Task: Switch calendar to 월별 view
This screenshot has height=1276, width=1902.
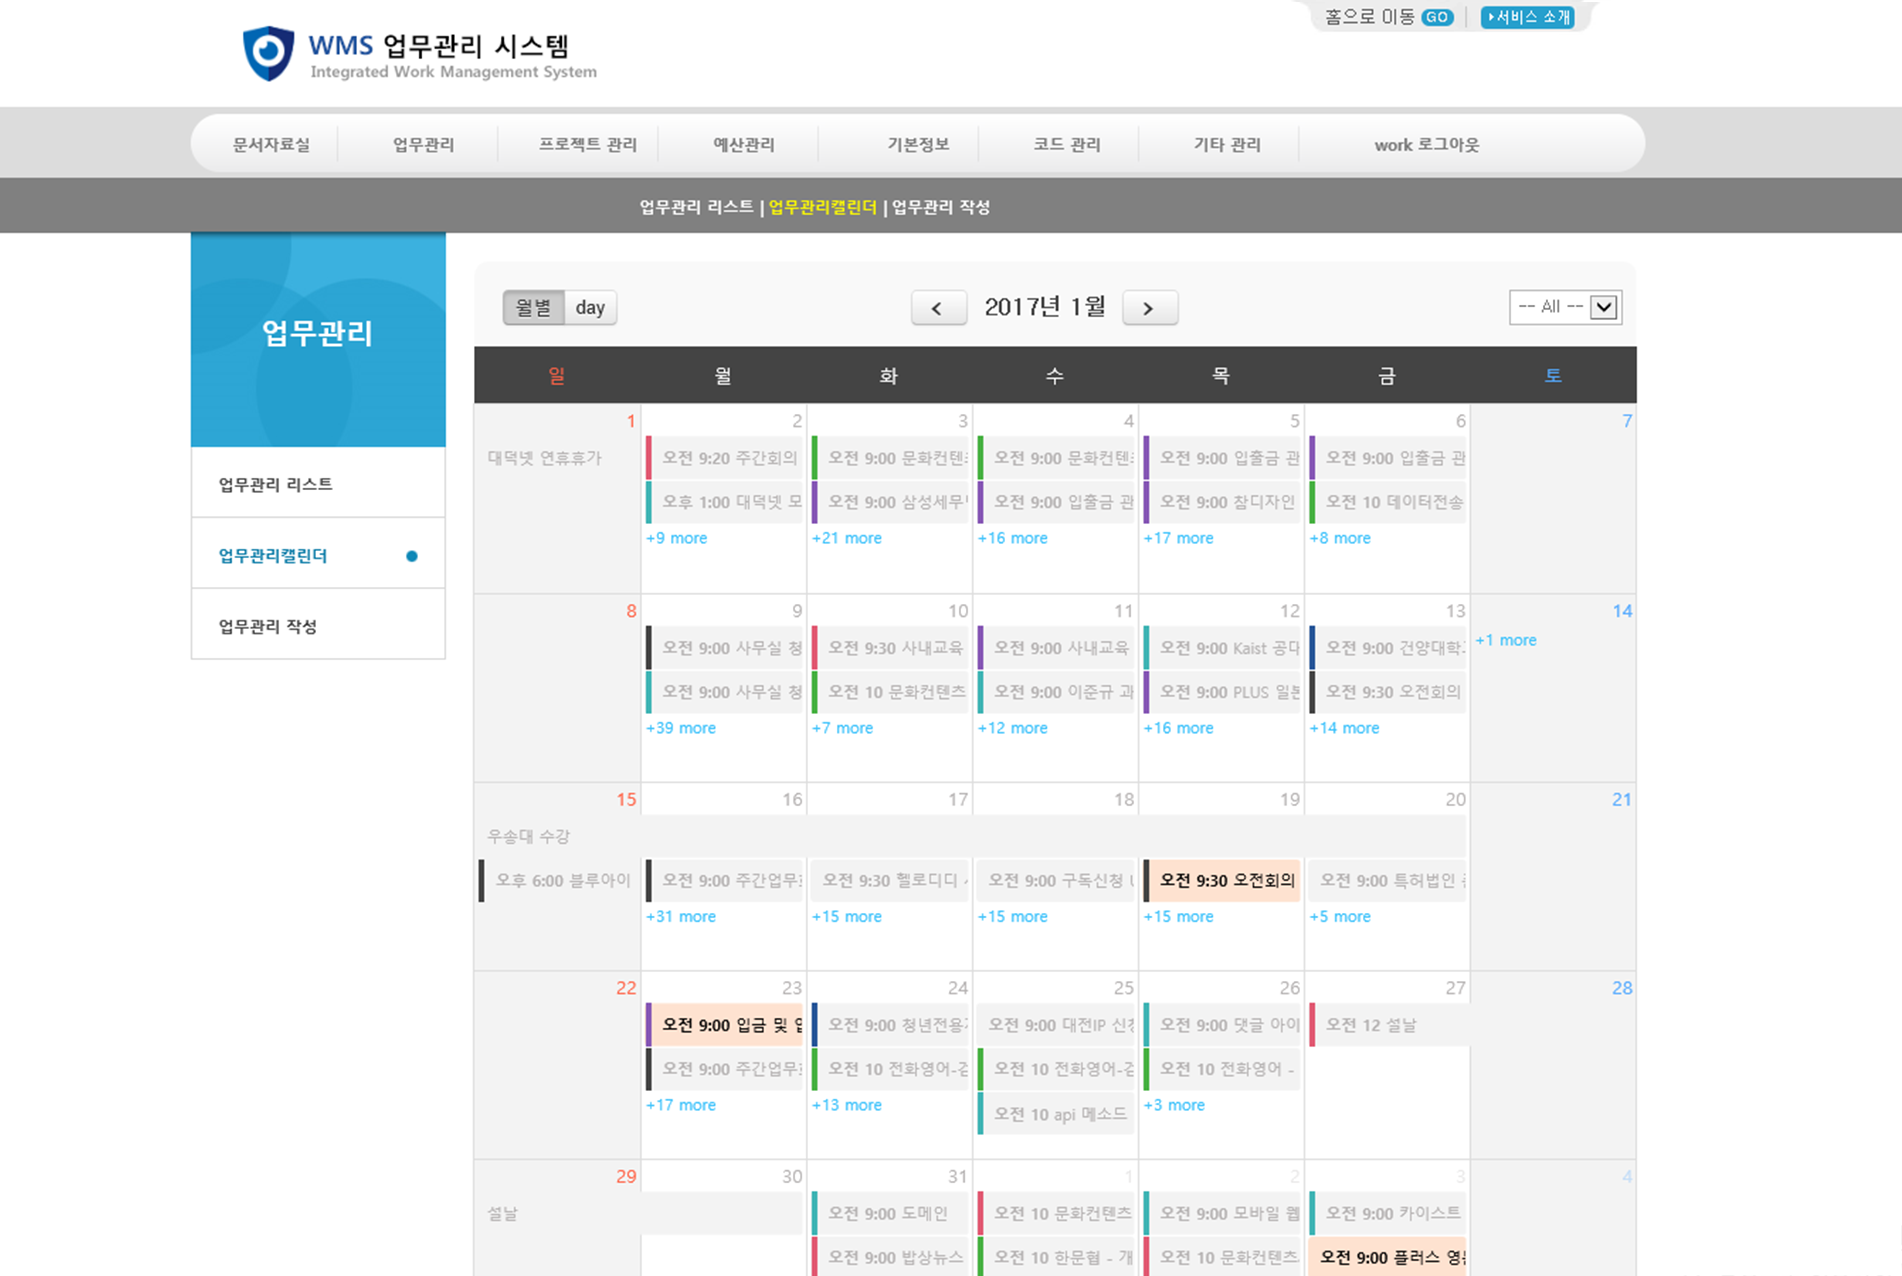Action: 533,308
